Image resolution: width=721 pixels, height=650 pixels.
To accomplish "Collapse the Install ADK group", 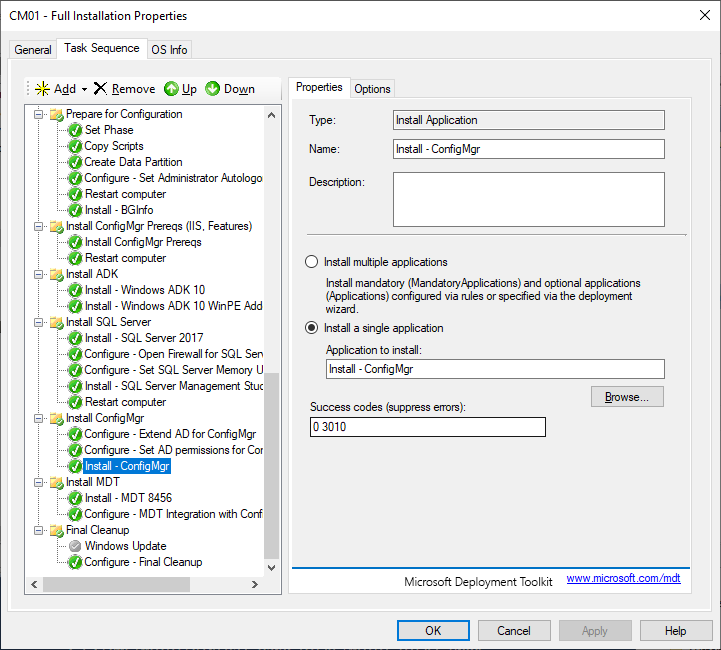I will coord(39,274).
